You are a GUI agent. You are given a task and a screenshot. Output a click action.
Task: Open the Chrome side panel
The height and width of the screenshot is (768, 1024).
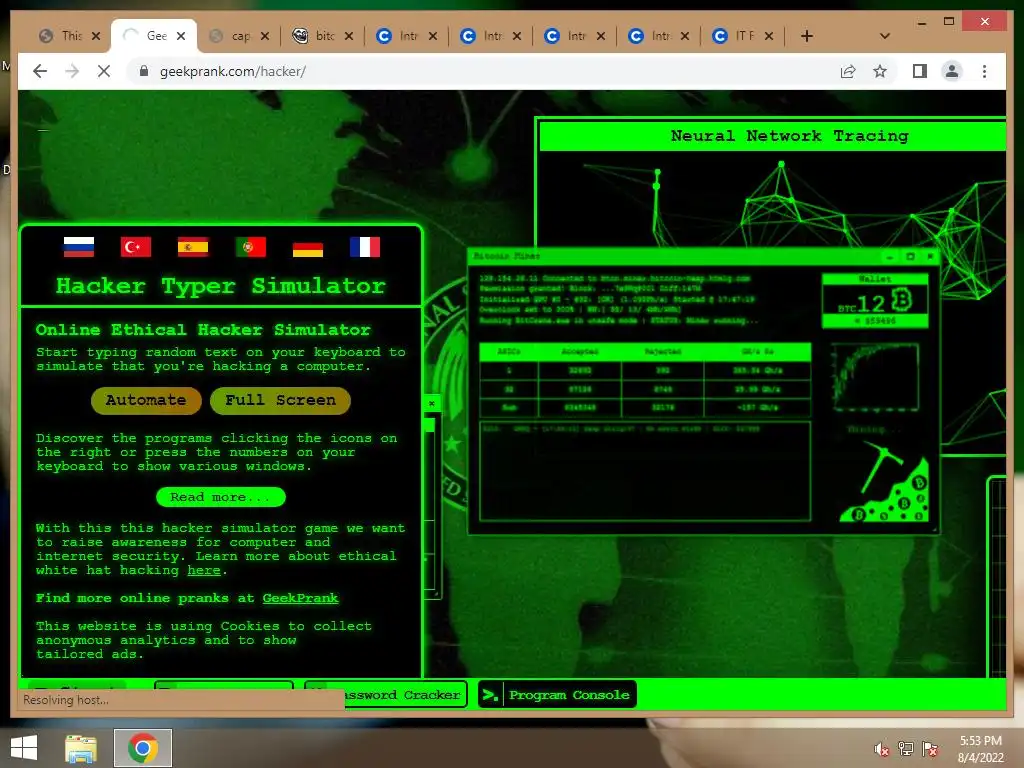[920, 71]
